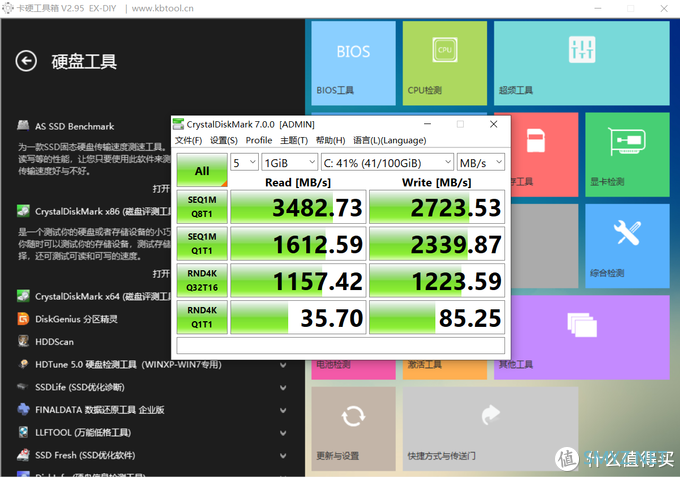Screen dimensions: 680x477
Task: Run the SEQ1M Q1T1 test
Action: [202, 244]
